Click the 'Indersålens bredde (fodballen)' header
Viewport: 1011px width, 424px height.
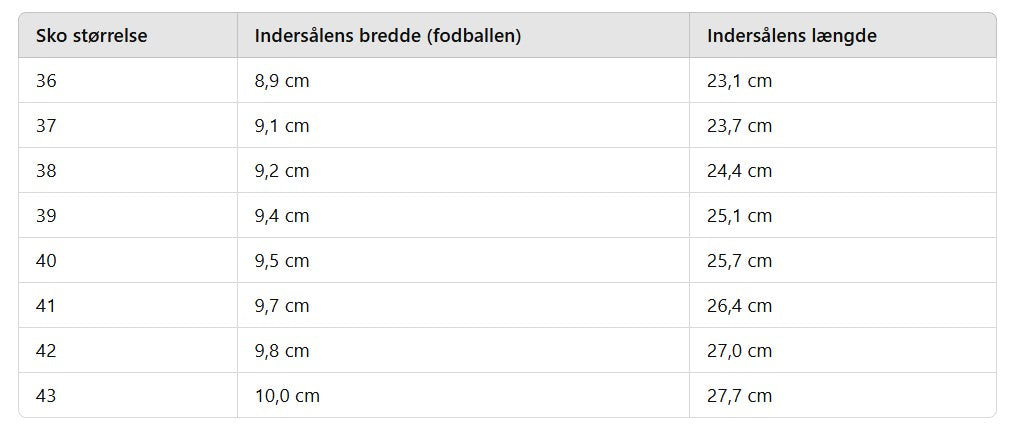coord(388,36)
